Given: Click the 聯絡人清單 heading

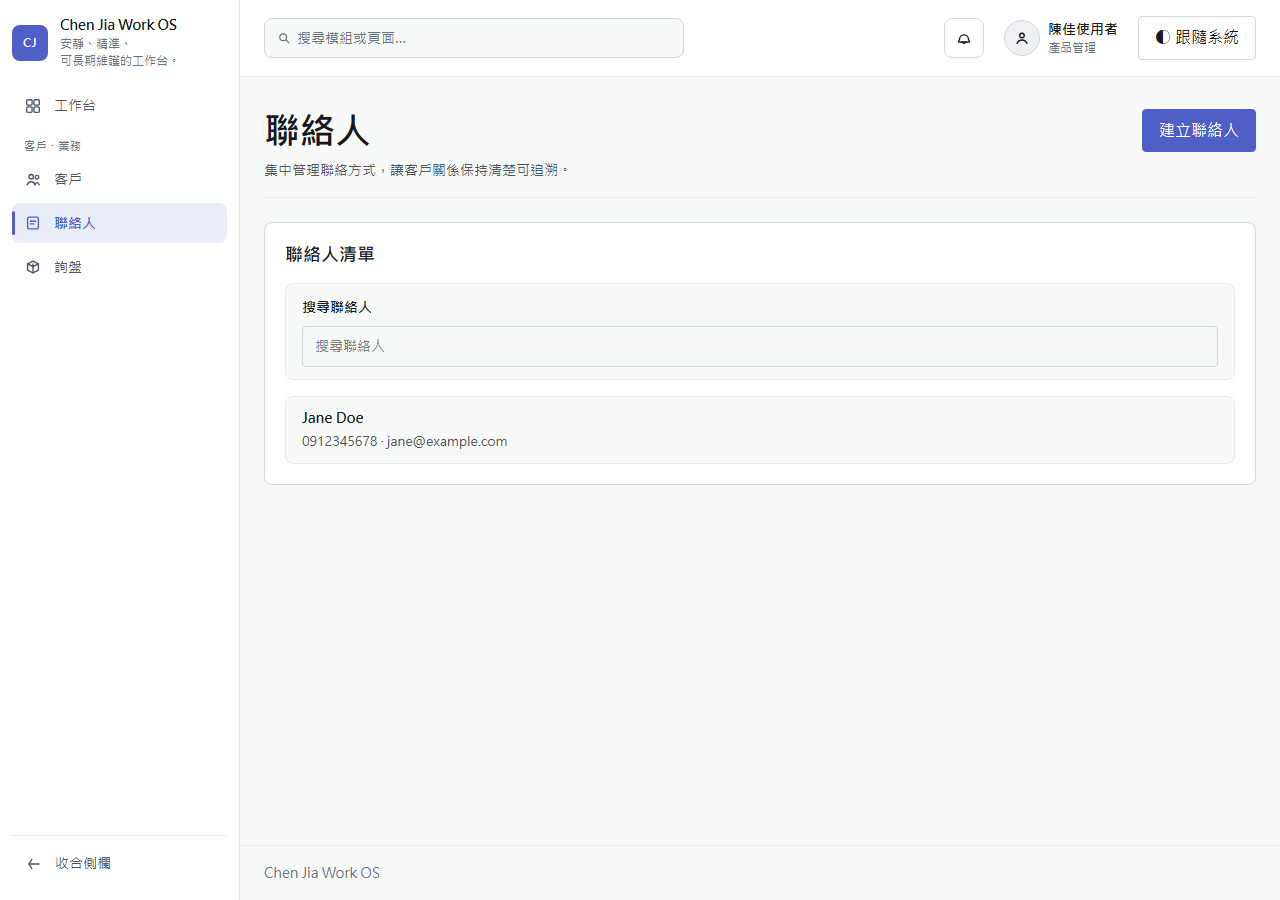Looking at the screenshot, I should tap(330, 255).
